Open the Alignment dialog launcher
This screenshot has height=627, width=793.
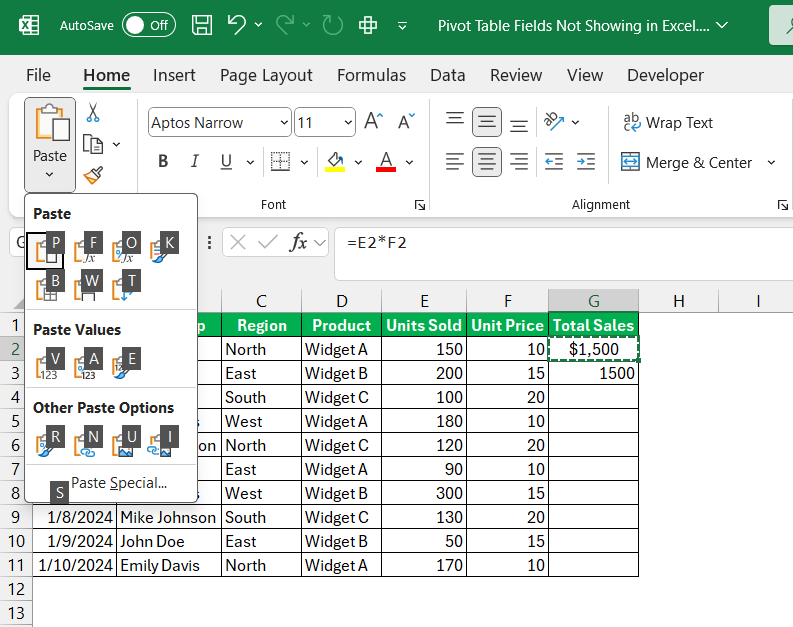click(x=782, y=205)
